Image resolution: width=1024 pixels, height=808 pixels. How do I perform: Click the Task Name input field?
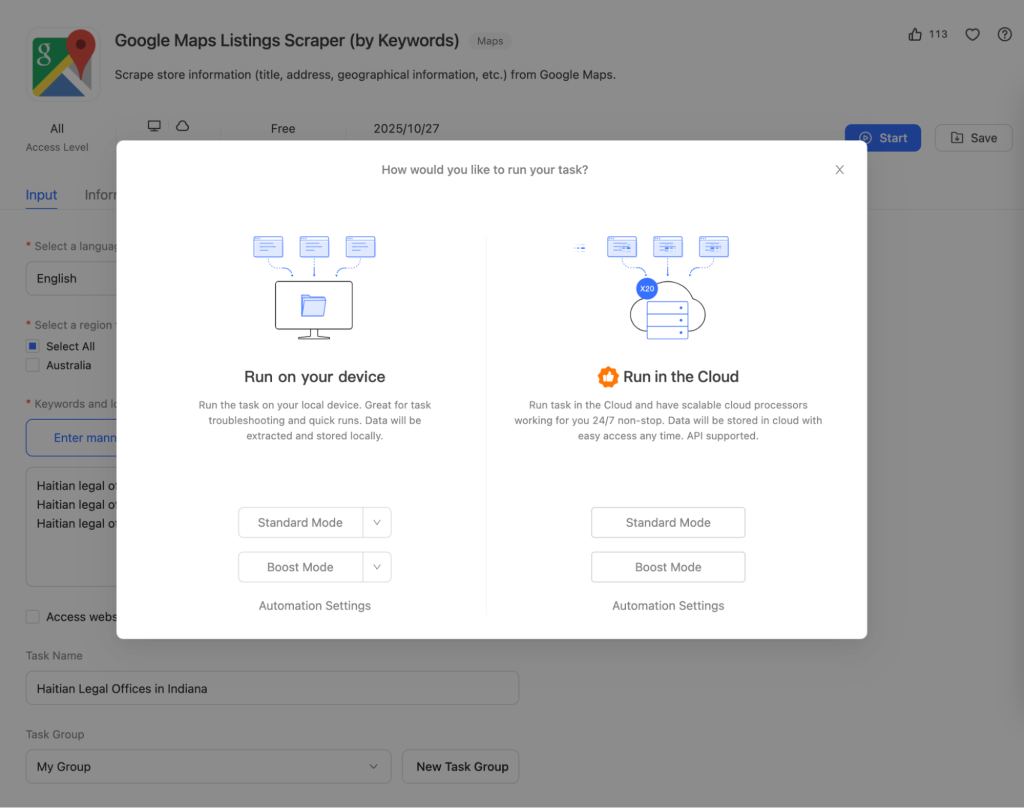tap(272, 688)
